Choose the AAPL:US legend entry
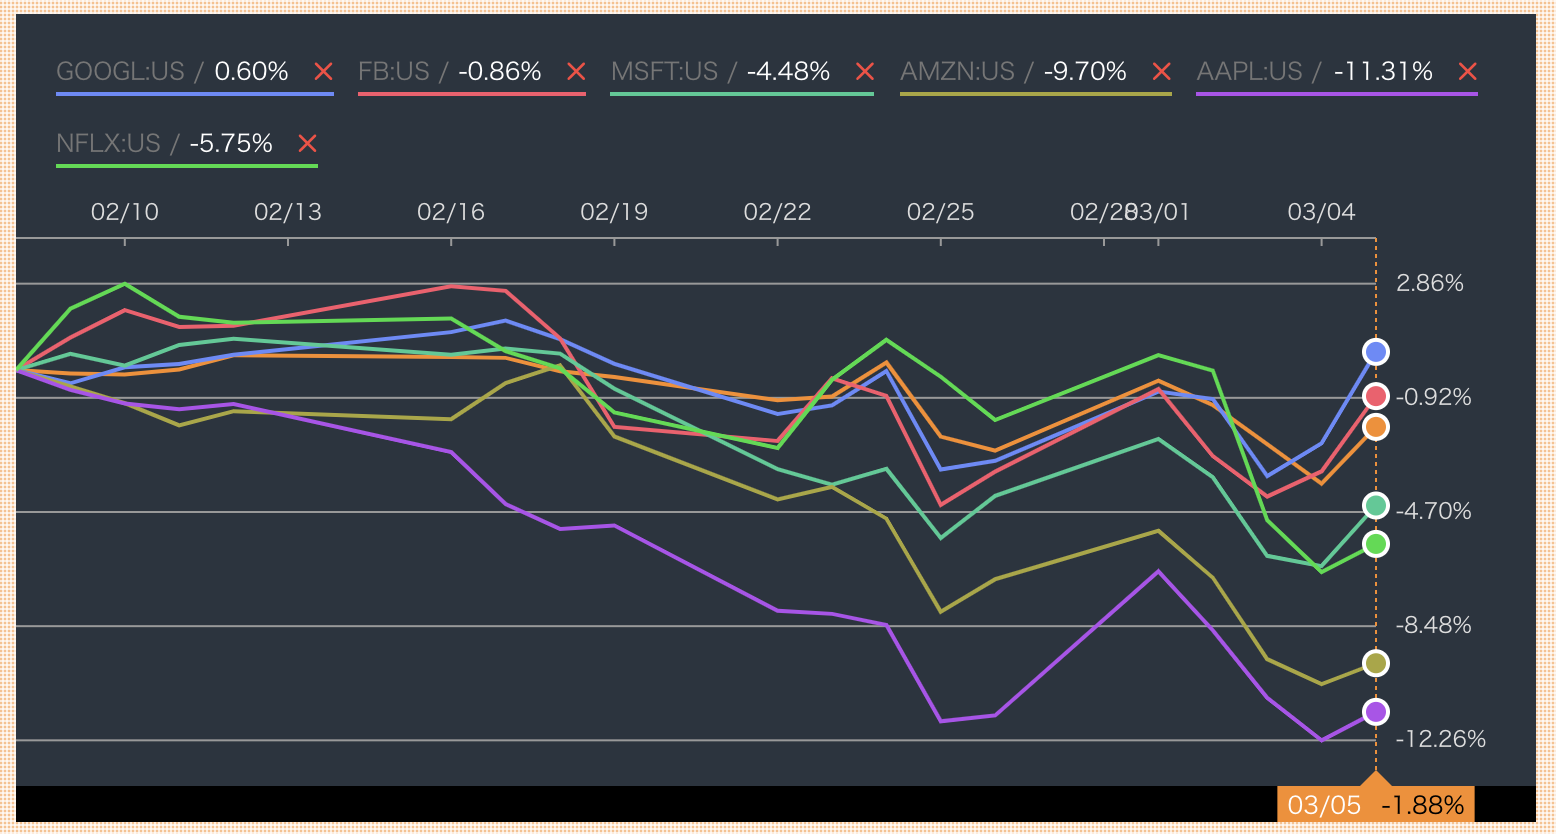This screenshot has height=834, width=1556. click(1250, 72)
